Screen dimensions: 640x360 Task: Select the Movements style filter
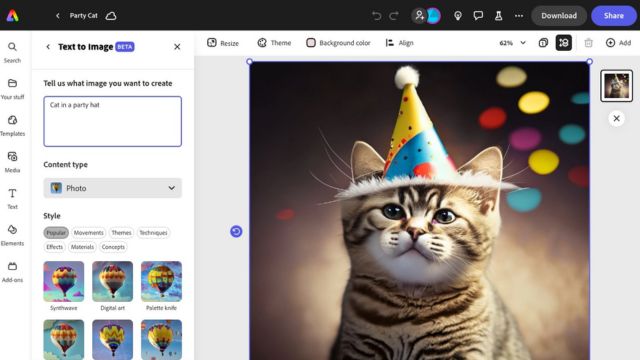click(89, 233)
